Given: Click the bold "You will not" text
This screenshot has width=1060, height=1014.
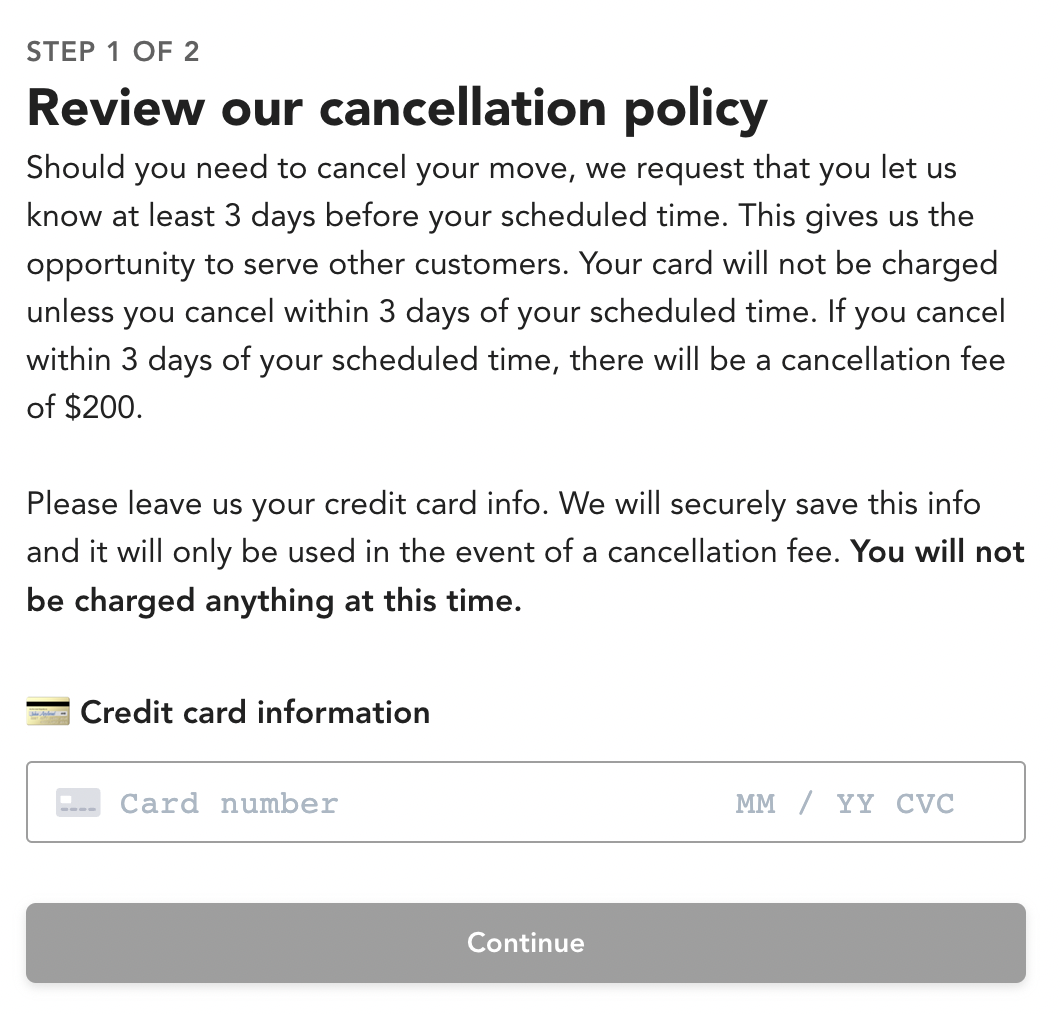Looking at the screenshot, I should (937, 552).
